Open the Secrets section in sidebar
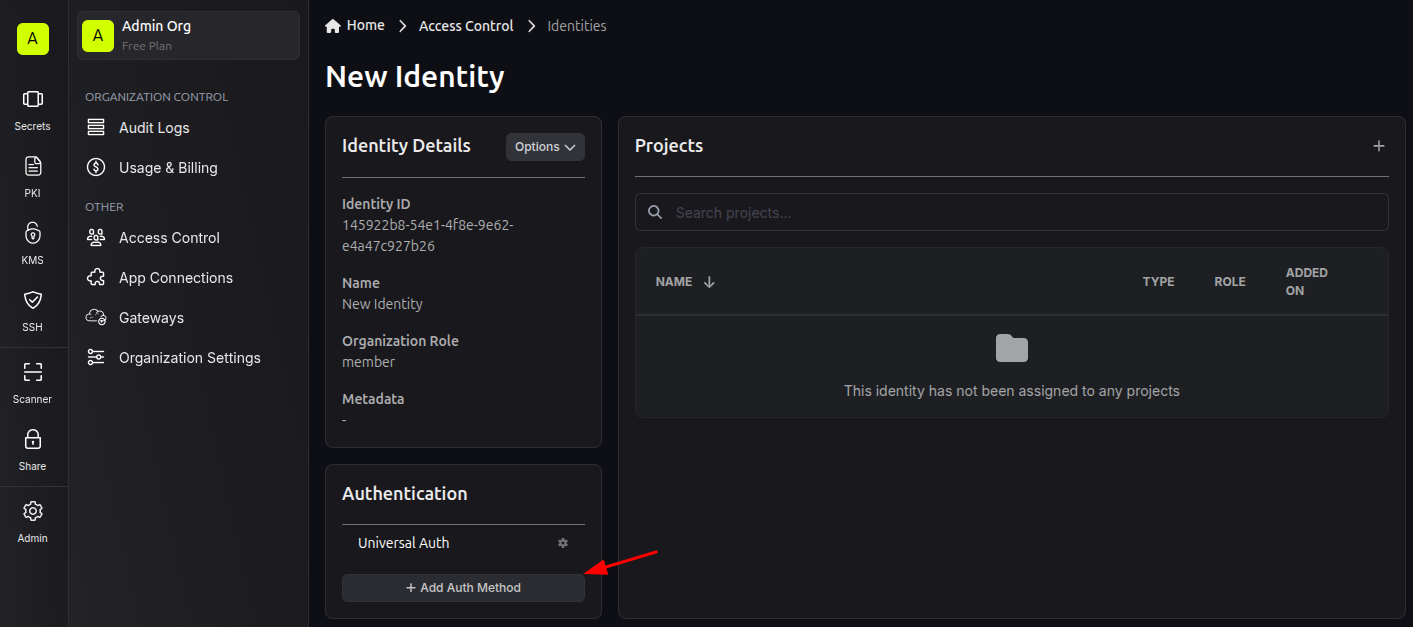 pos(32,109)
